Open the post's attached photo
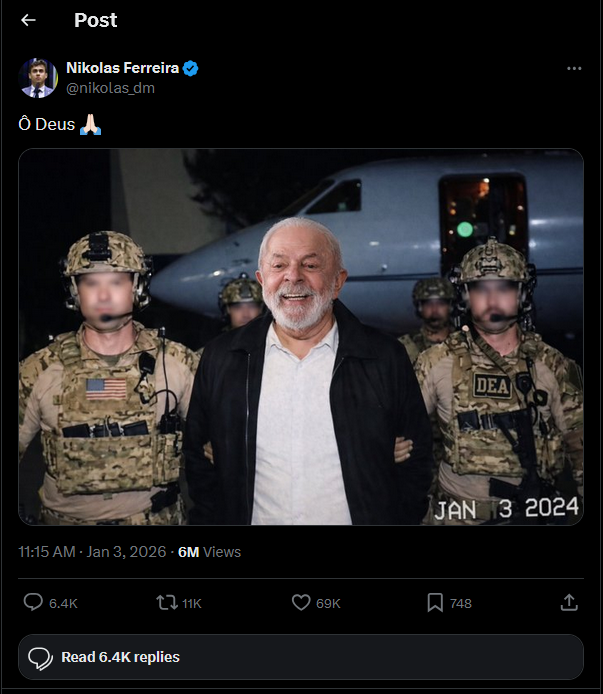The image size is (603, 694). click(300, 337)
